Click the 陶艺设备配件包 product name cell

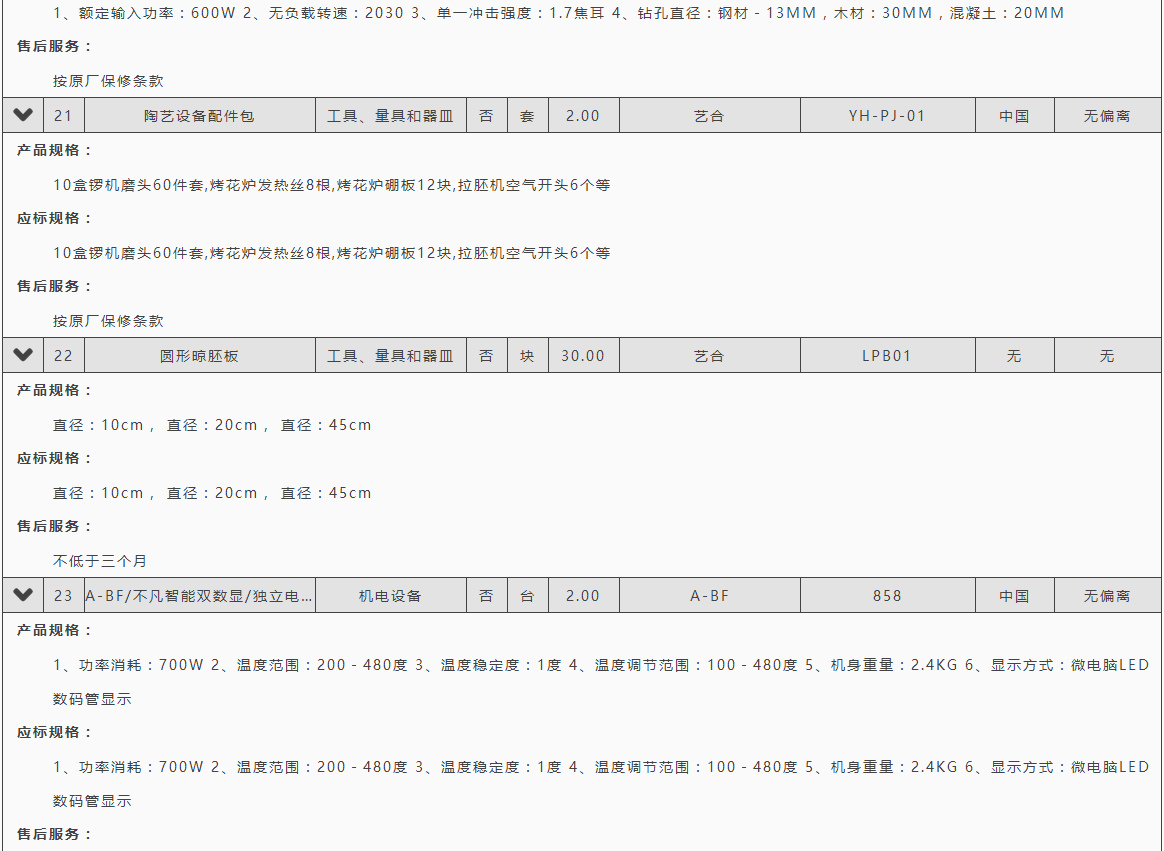pyautogui.click(x=199, y=116)
